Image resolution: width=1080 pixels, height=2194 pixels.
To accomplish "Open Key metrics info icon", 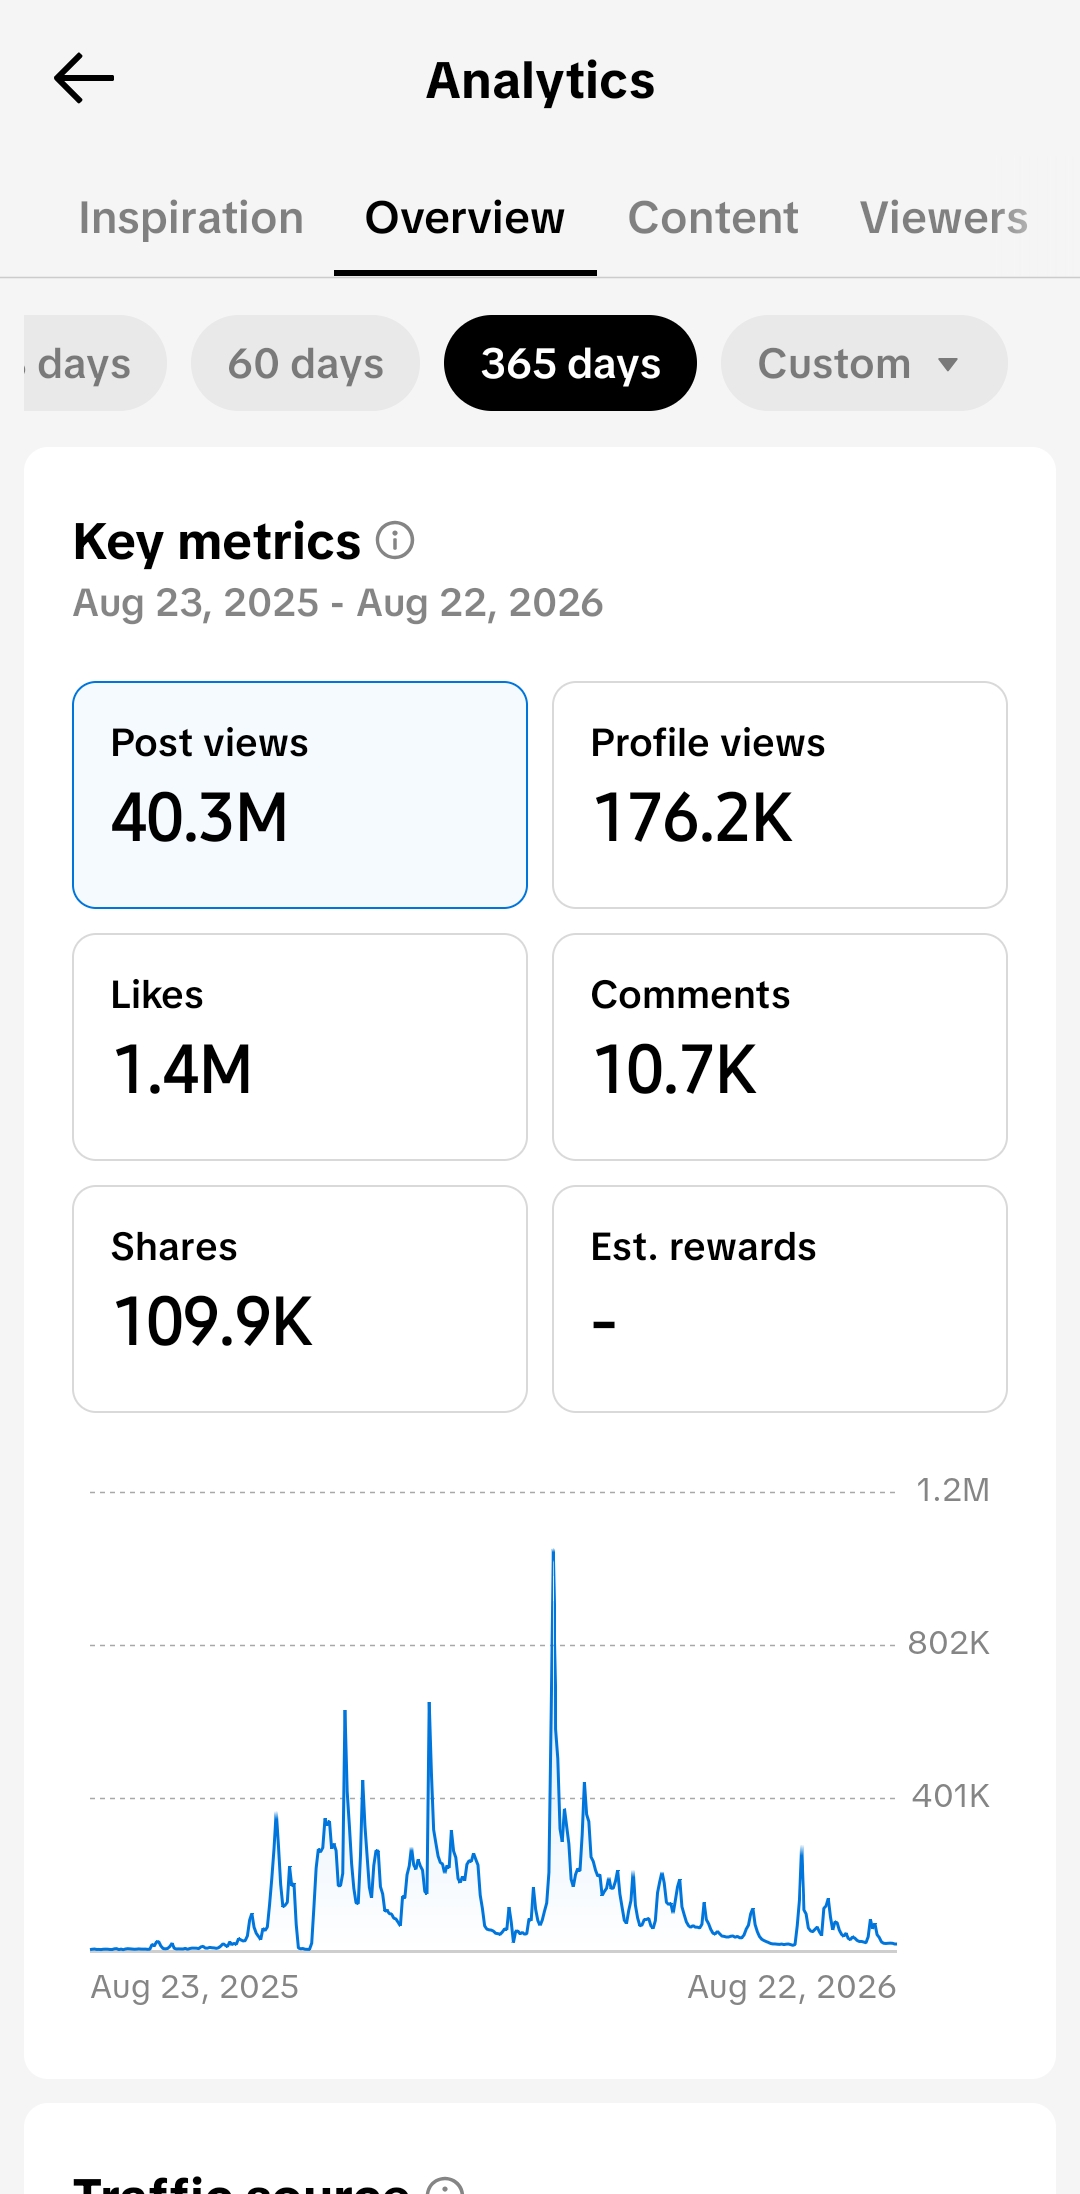I will click(395, 541).
